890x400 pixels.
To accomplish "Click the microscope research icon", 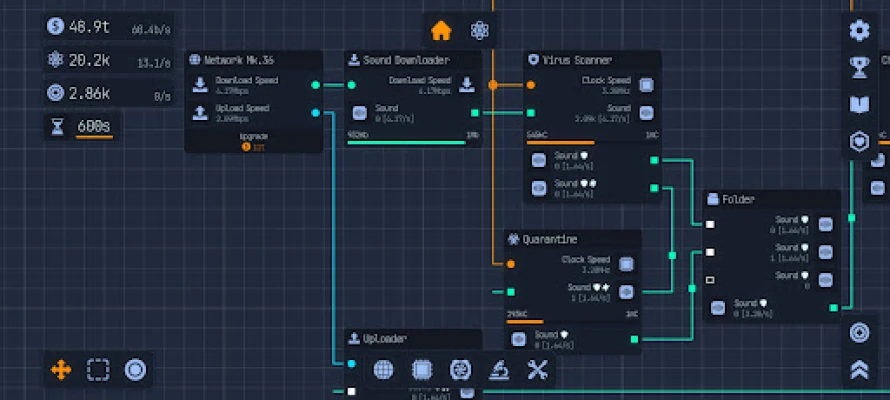I will [499, 370].
